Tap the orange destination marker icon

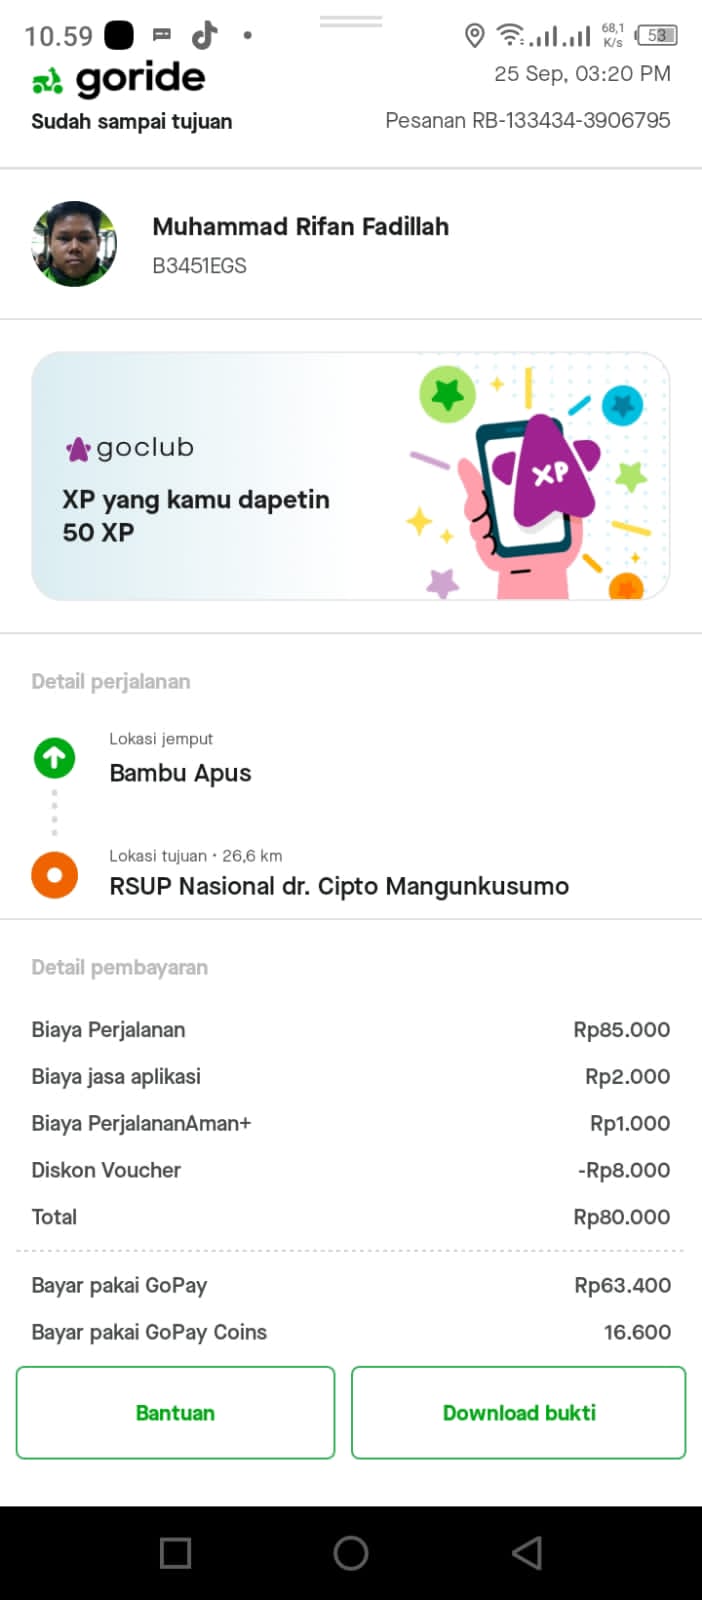tap(54, 875)
